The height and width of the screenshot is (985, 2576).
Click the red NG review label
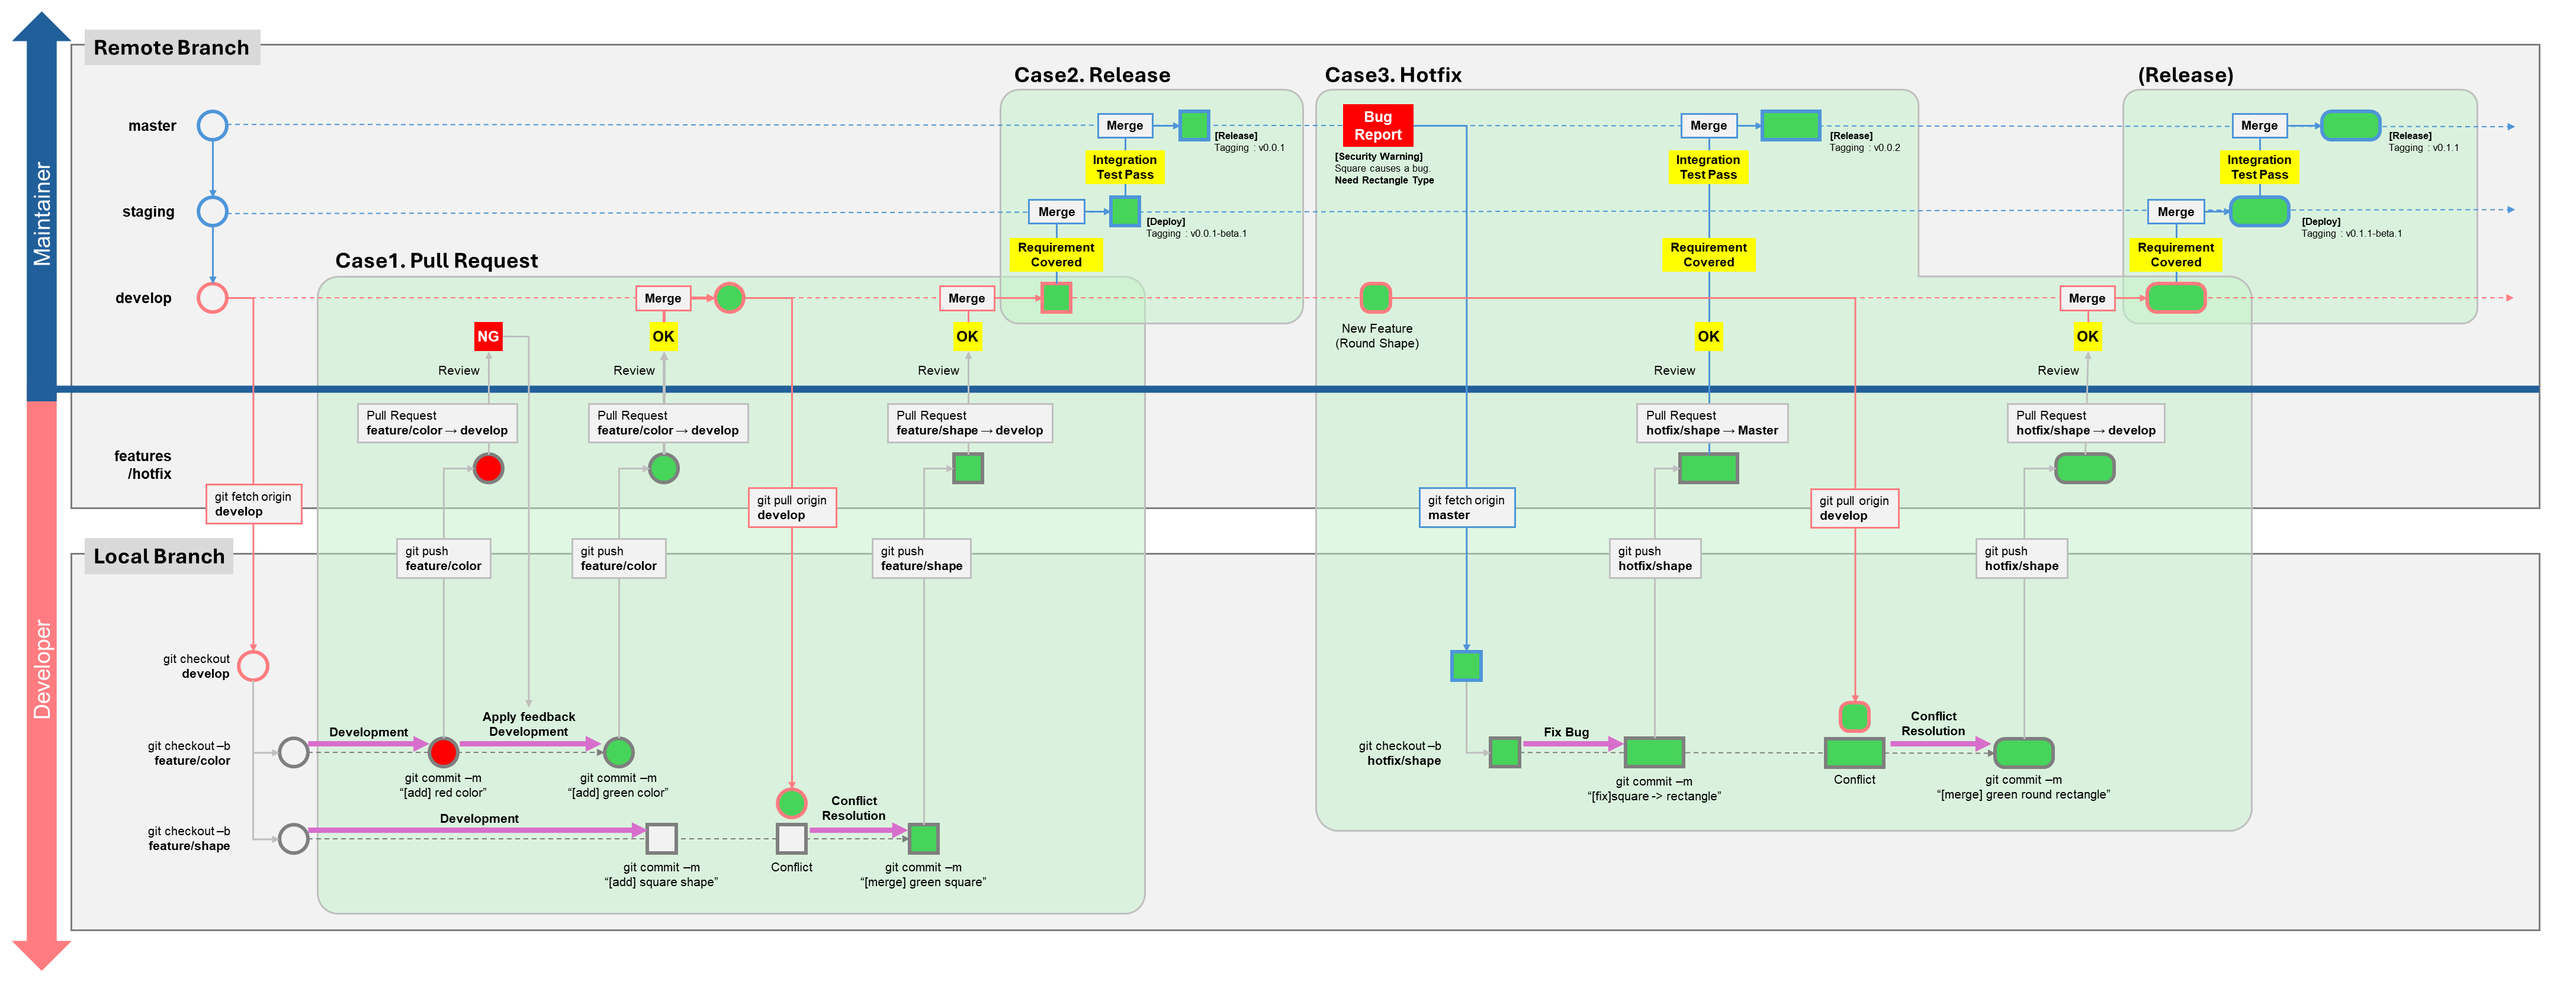pos(487,336)
